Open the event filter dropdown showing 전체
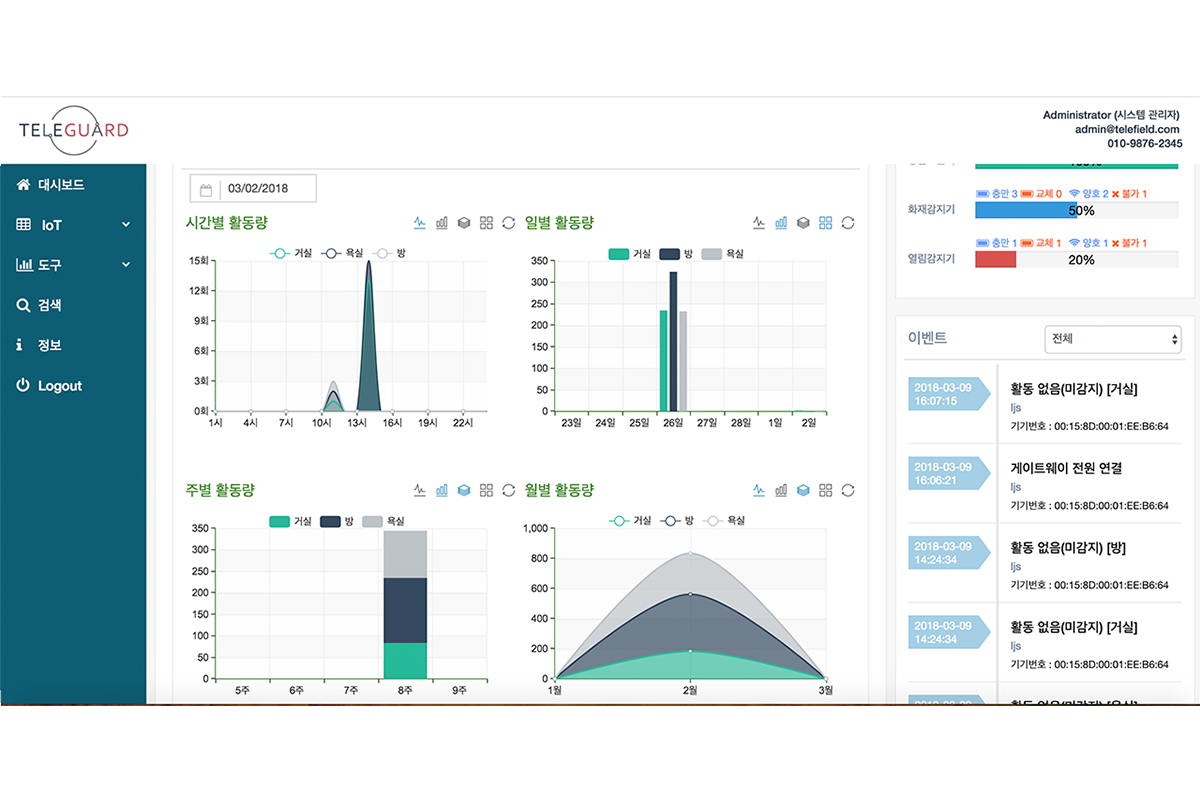Screen dimensions: 1200x800 click(1112, 339)
